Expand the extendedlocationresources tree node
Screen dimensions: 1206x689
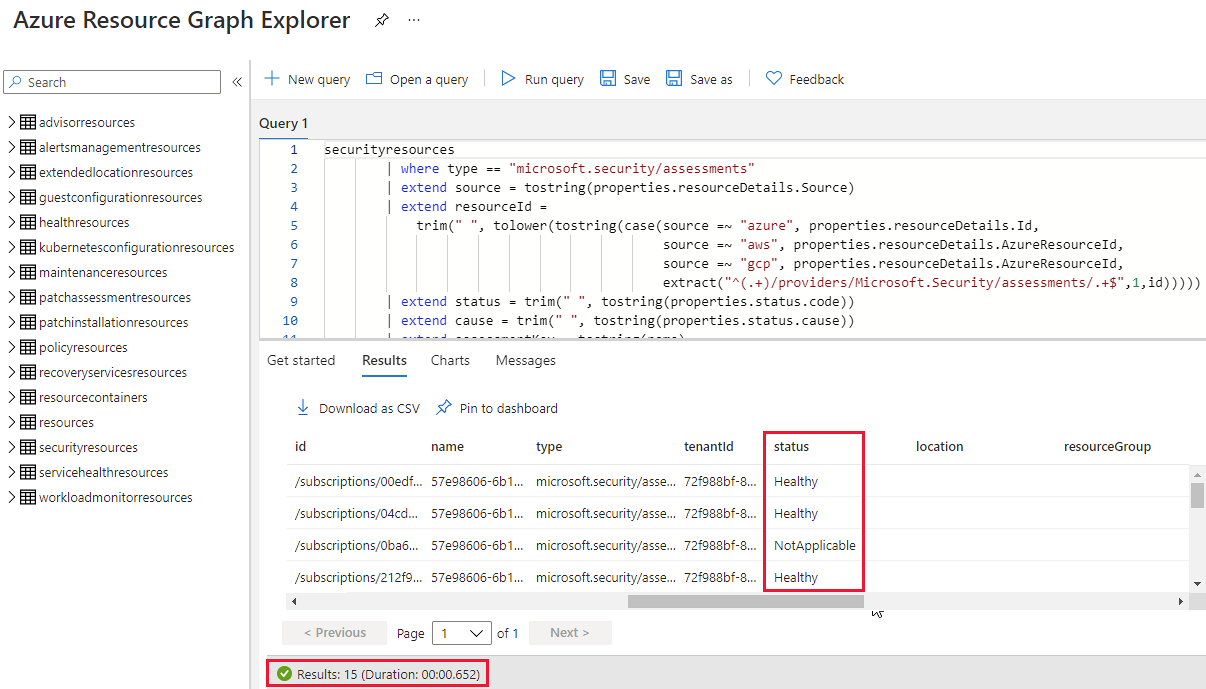point(12,172)
